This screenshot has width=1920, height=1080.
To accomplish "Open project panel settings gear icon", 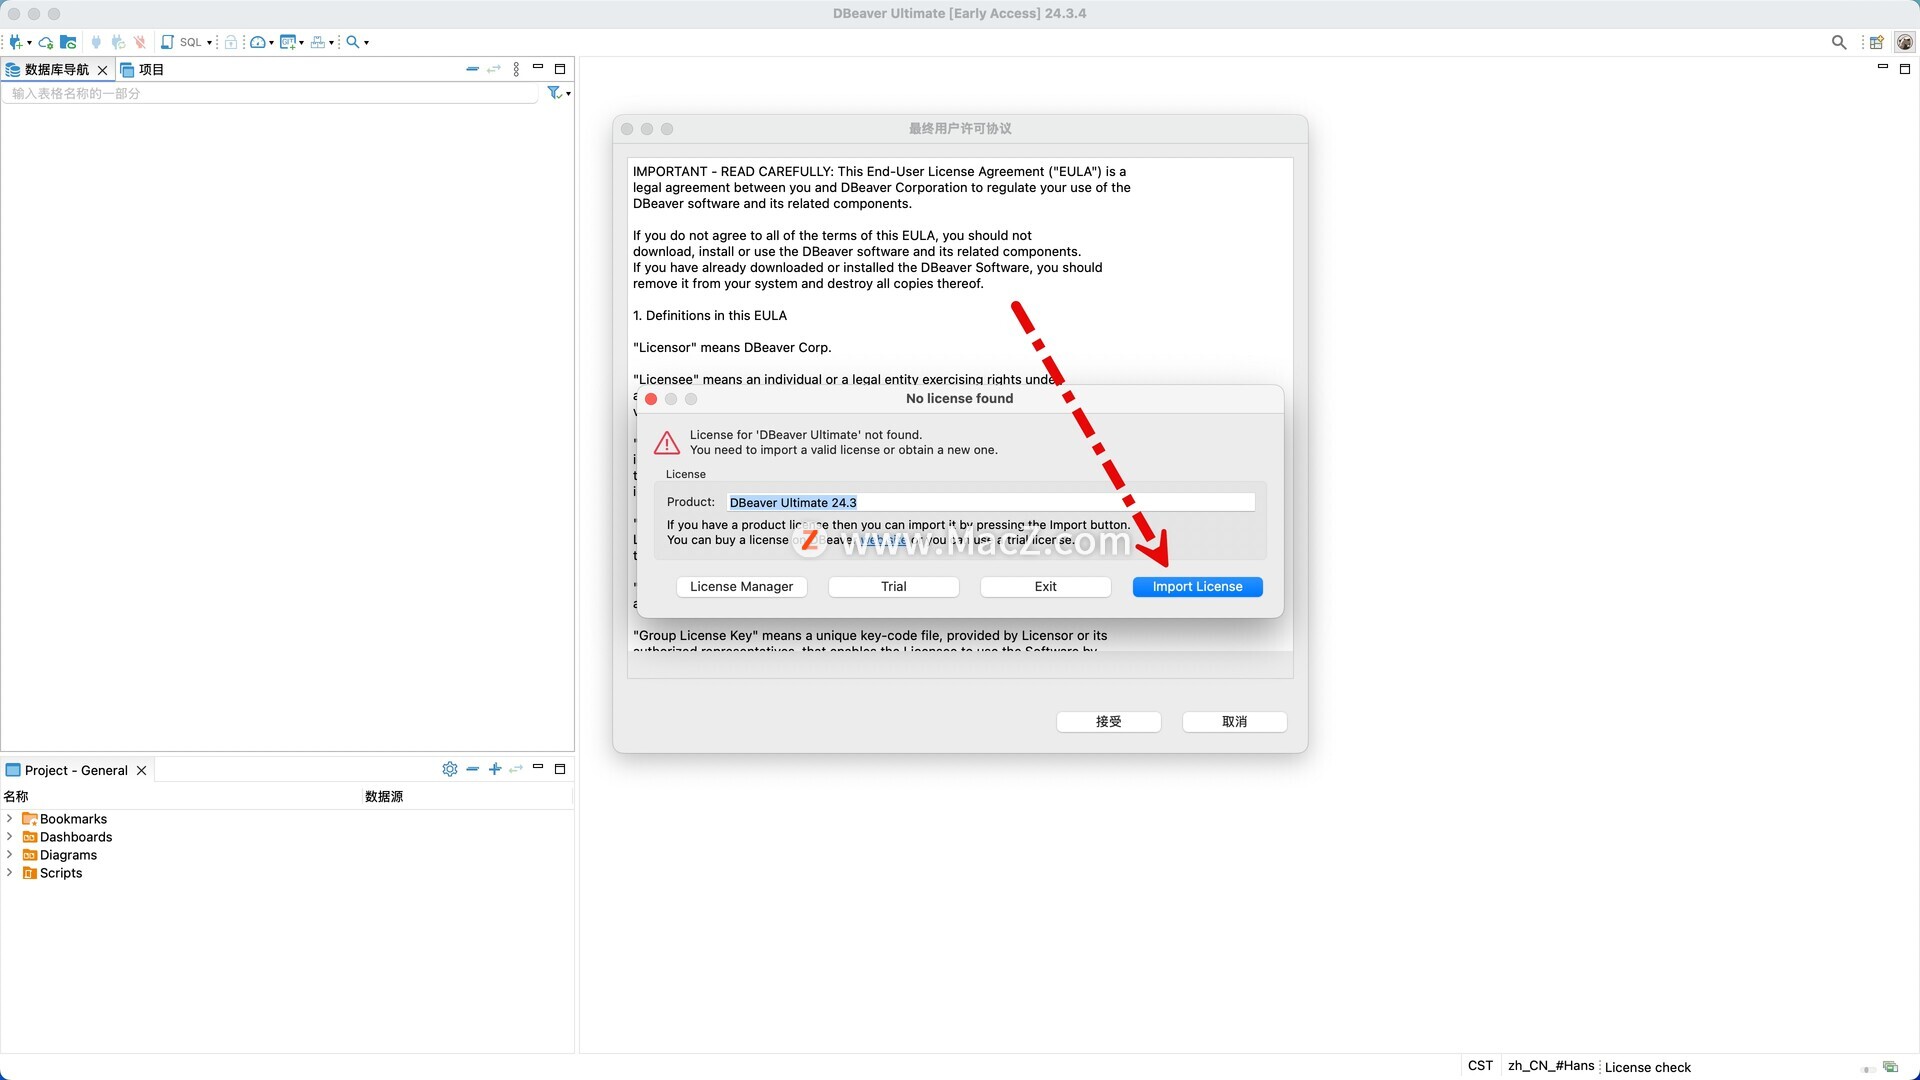I will (450, 769).
